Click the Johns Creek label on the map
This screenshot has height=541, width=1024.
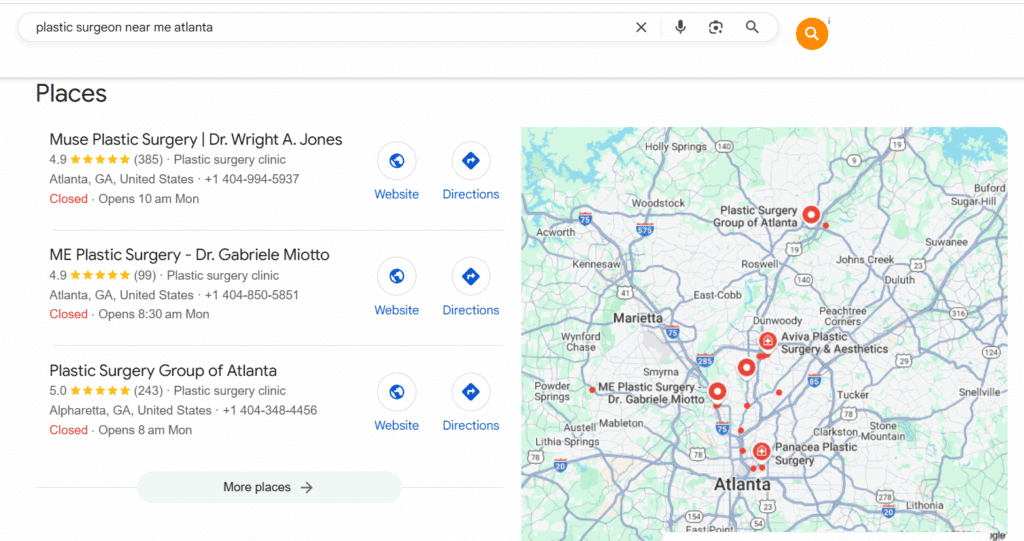pyautogui.click(x=865, y=259)
